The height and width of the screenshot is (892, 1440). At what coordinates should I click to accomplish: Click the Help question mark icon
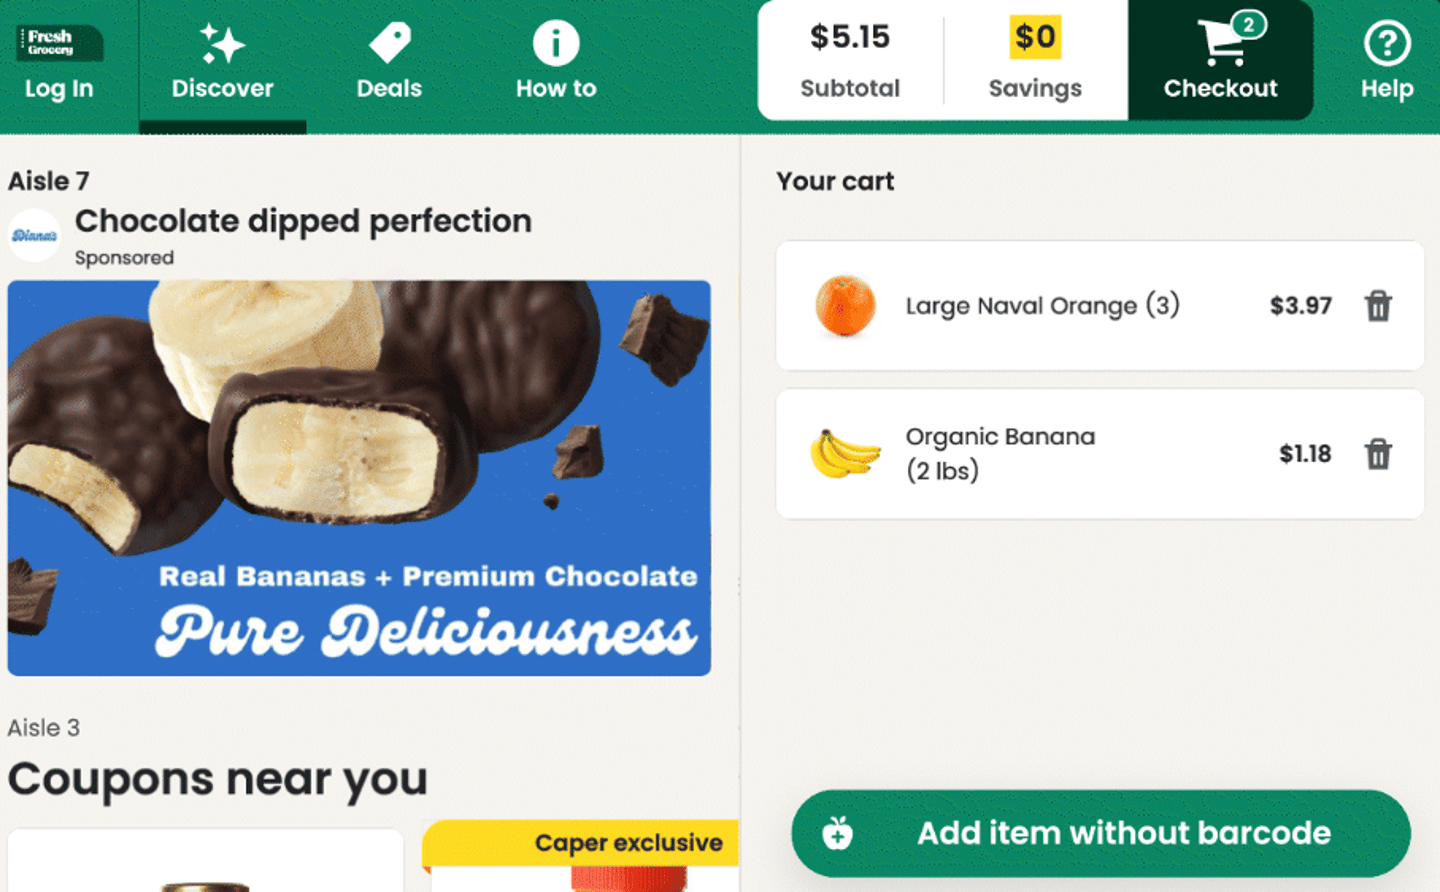(1386, 42)
